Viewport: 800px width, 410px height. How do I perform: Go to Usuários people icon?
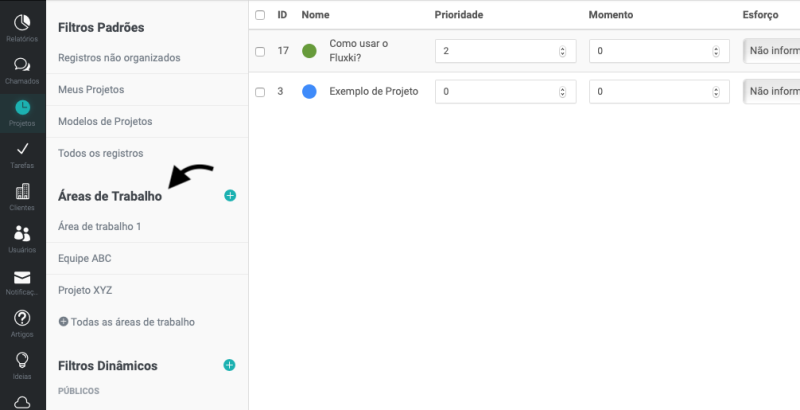coord(22,236)
